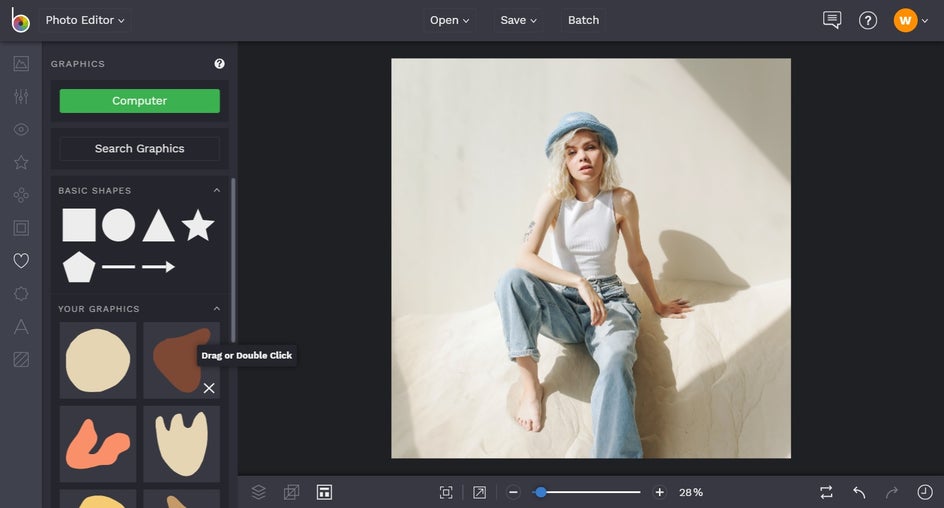Zoom out with the minus button
The image size is (944, 508).
click(513, 492)
